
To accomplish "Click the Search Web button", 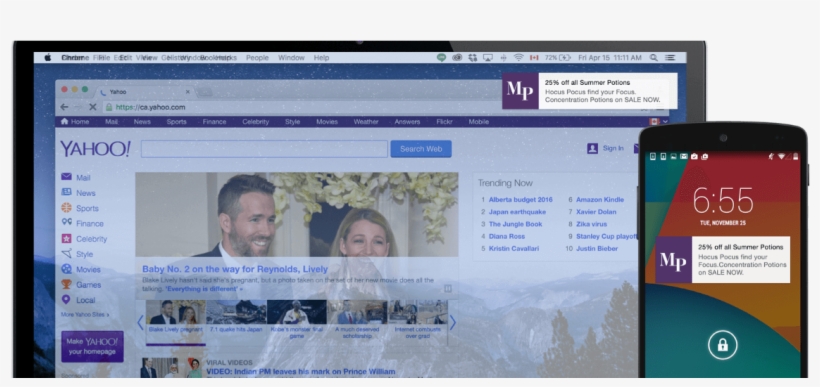I will point(421,149).
